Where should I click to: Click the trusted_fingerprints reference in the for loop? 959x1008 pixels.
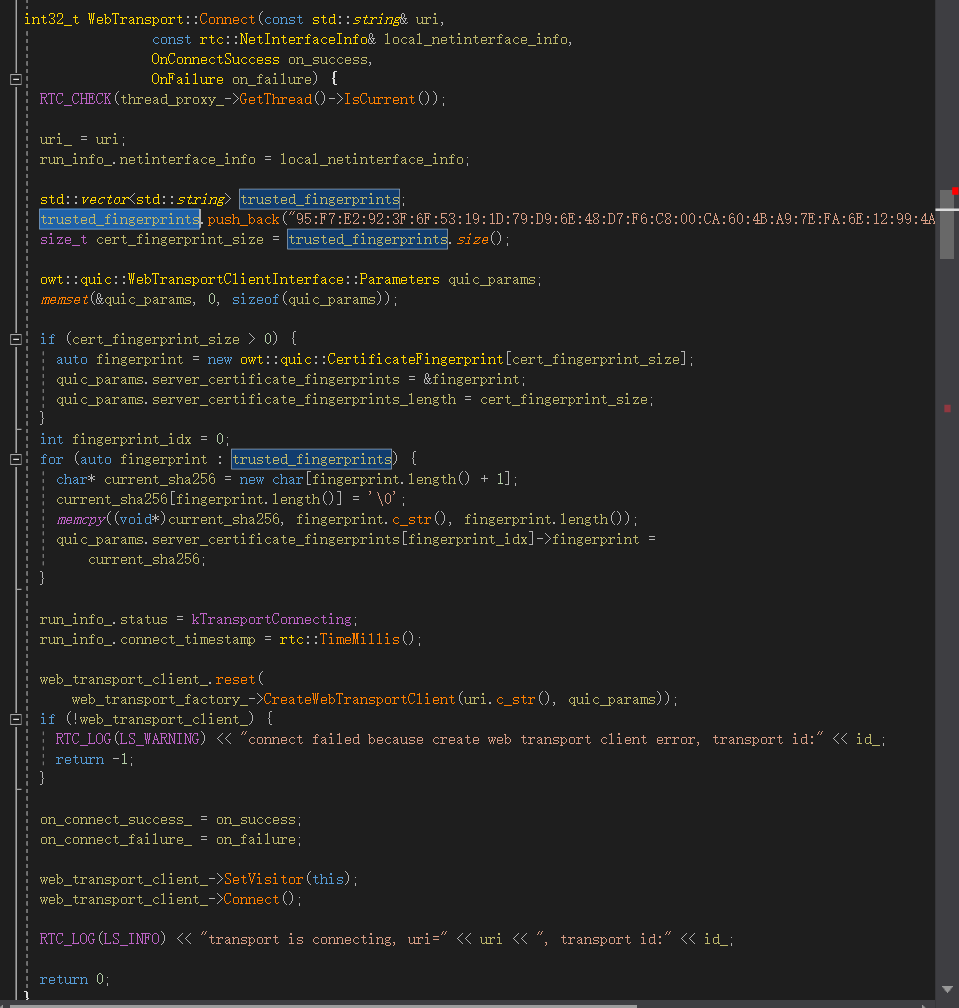pos(312,458)
